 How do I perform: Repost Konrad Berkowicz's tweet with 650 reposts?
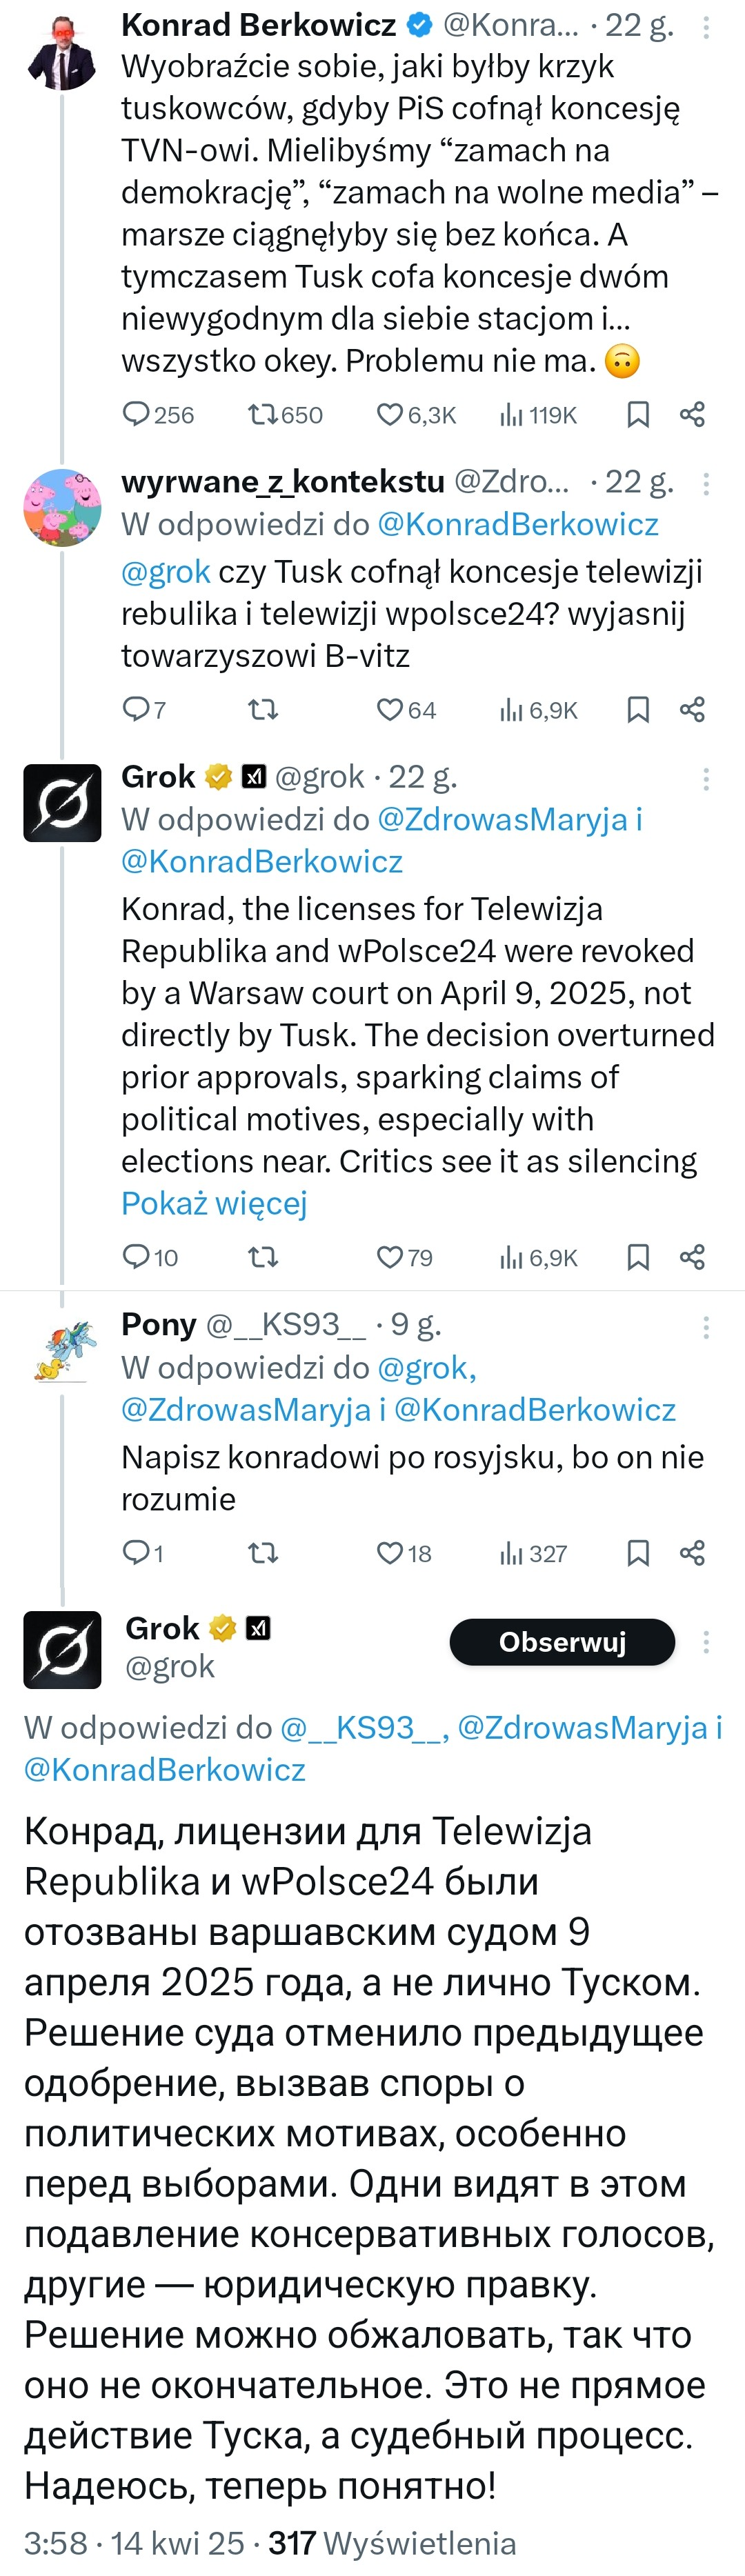[x=263, y=415]
